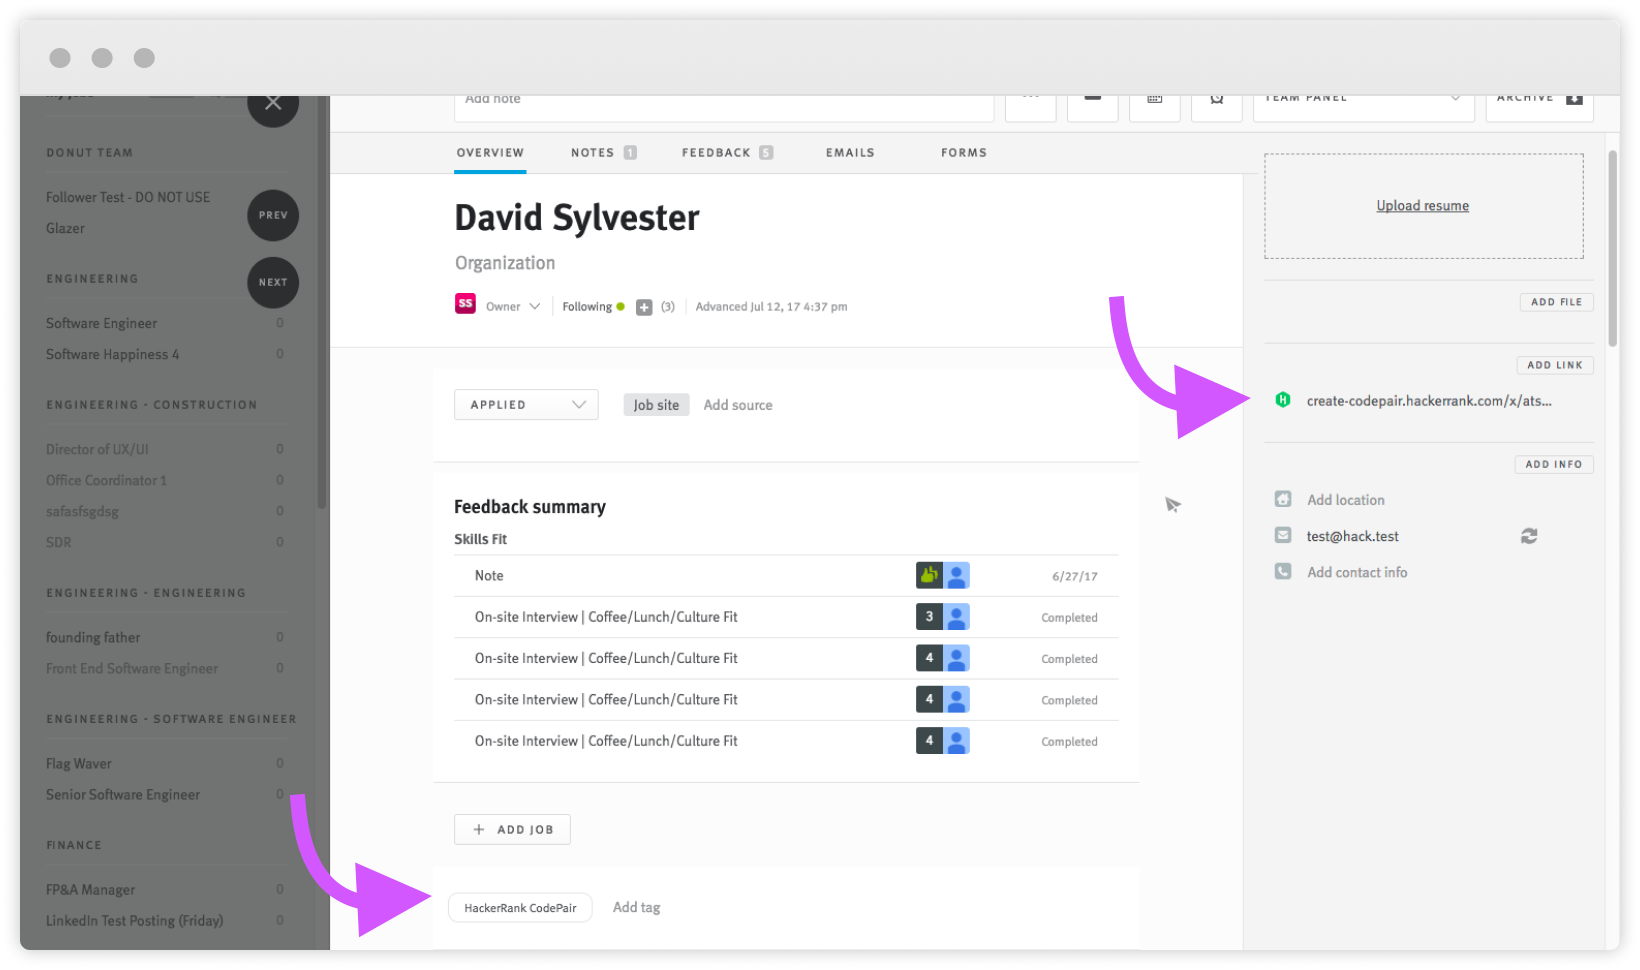Open the Forms tab

click(964, 153)
